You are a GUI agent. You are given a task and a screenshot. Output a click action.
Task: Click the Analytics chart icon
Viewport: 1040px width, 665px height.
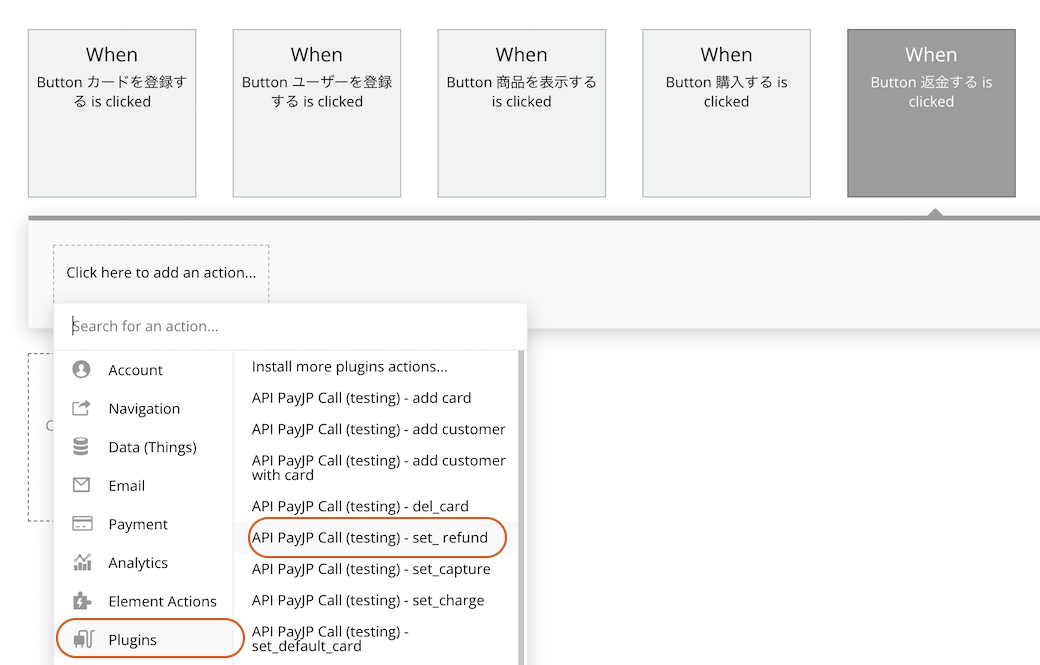tap(82, 562)
